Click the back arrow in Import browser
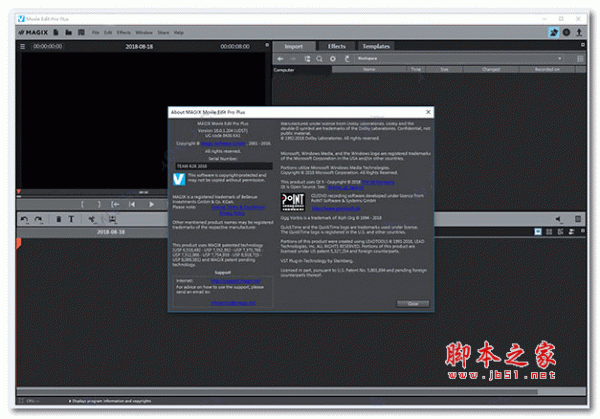The image size is (600, 419). [280, 59]
